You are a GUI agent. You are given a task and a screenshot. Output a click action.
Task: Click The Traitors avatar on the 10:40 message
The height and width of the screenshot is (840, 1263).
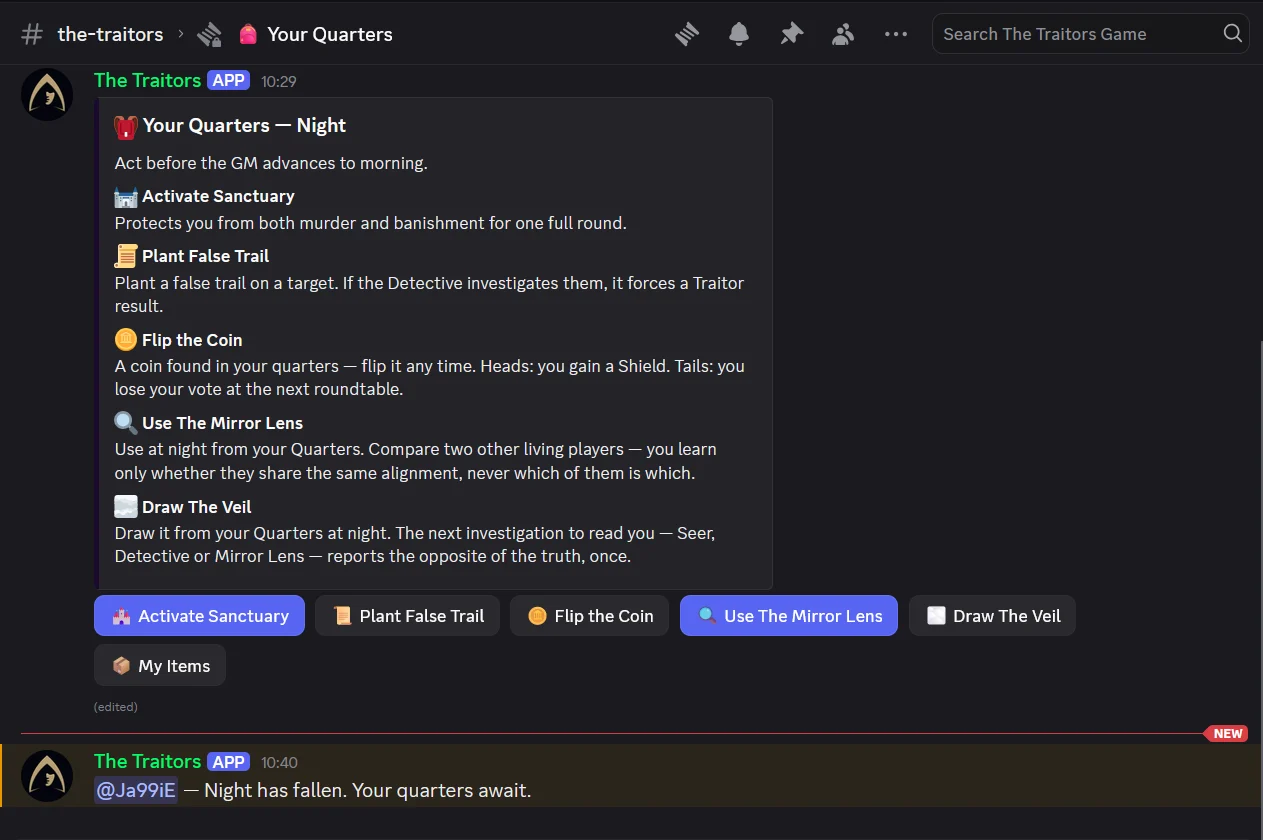click(47, 776)
